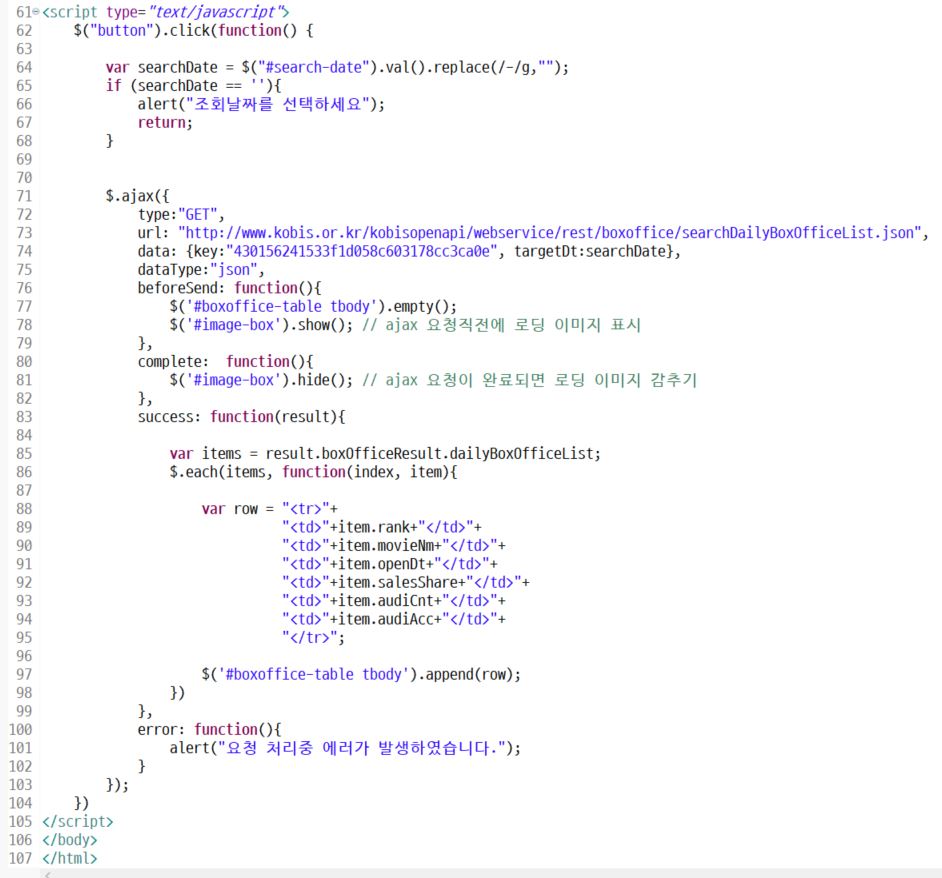Screen dimensions: 942x878
Task: Click $("button").click on line 62
Action: click(x=142, y=31)
